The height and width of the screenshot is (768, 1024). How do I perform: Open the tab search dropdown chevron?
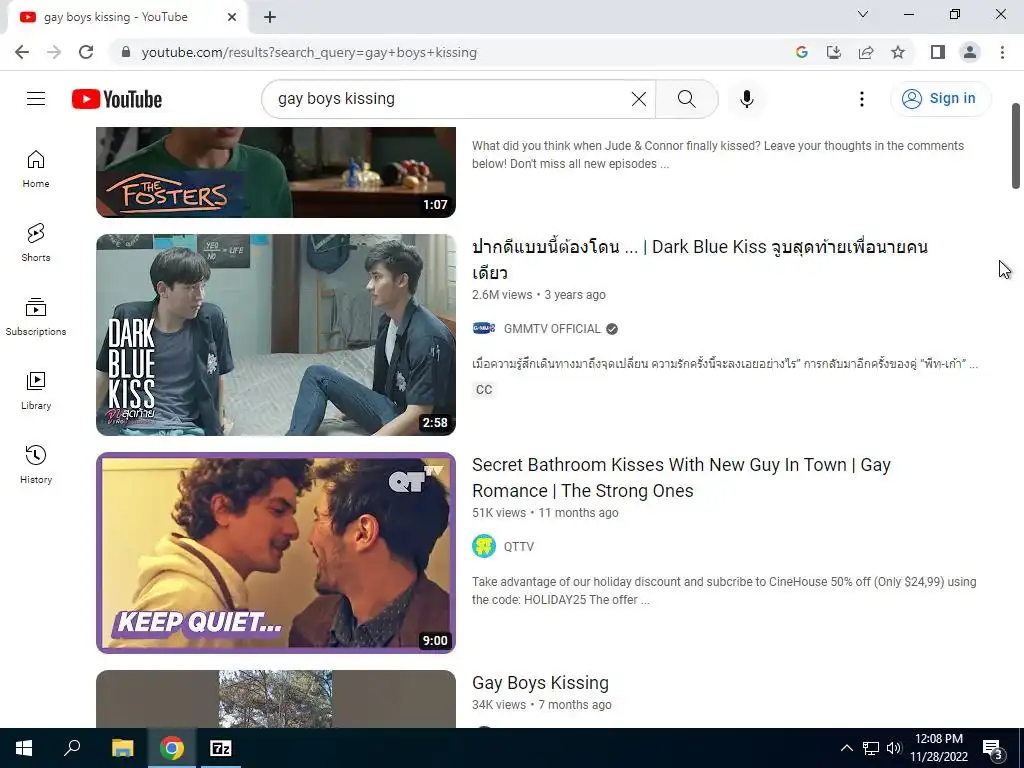862,14
